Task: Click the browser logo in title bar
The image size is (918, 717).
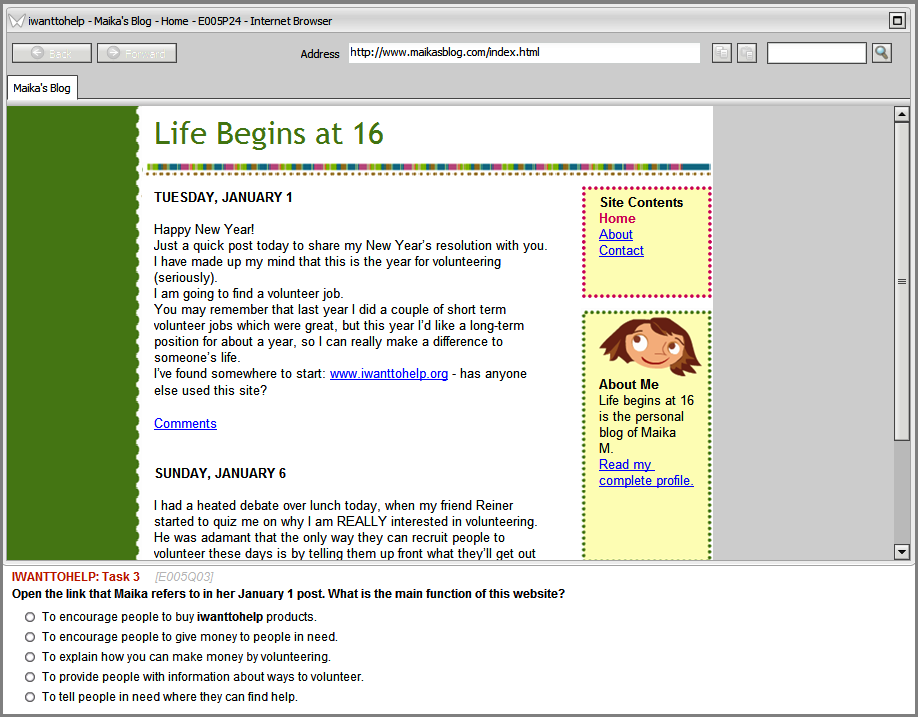Action: point(17,21)
